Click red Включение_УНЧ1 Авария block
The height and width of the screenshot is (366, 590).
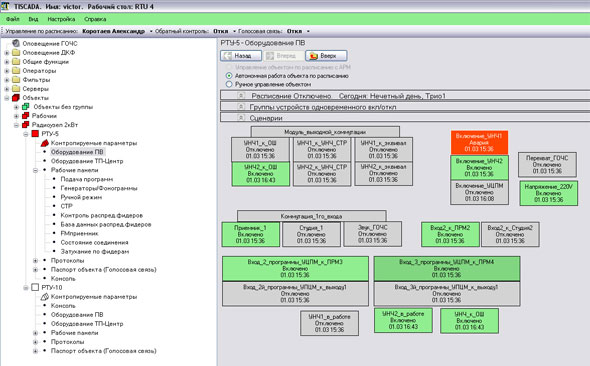pos(479,142)
